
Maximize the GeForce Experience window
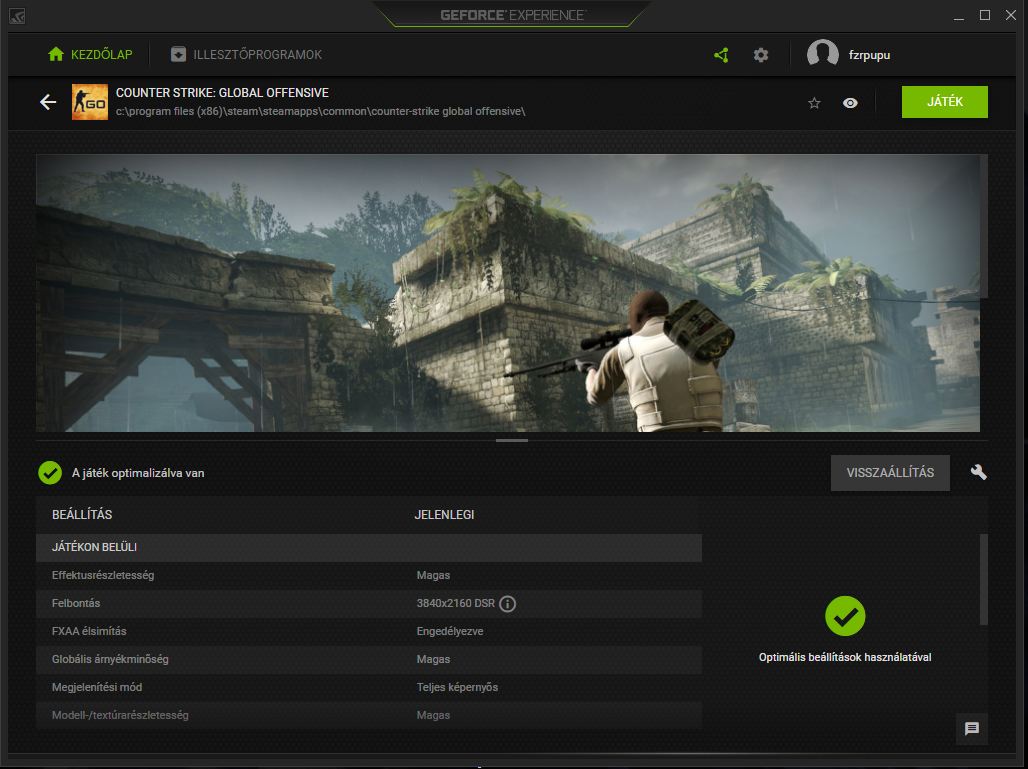click(x=985, y=15)
